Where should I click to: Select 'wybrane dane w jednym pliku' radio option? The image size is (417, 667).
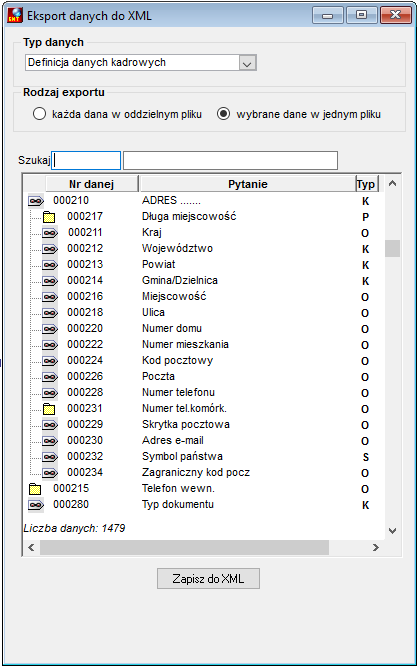point(223,114)
